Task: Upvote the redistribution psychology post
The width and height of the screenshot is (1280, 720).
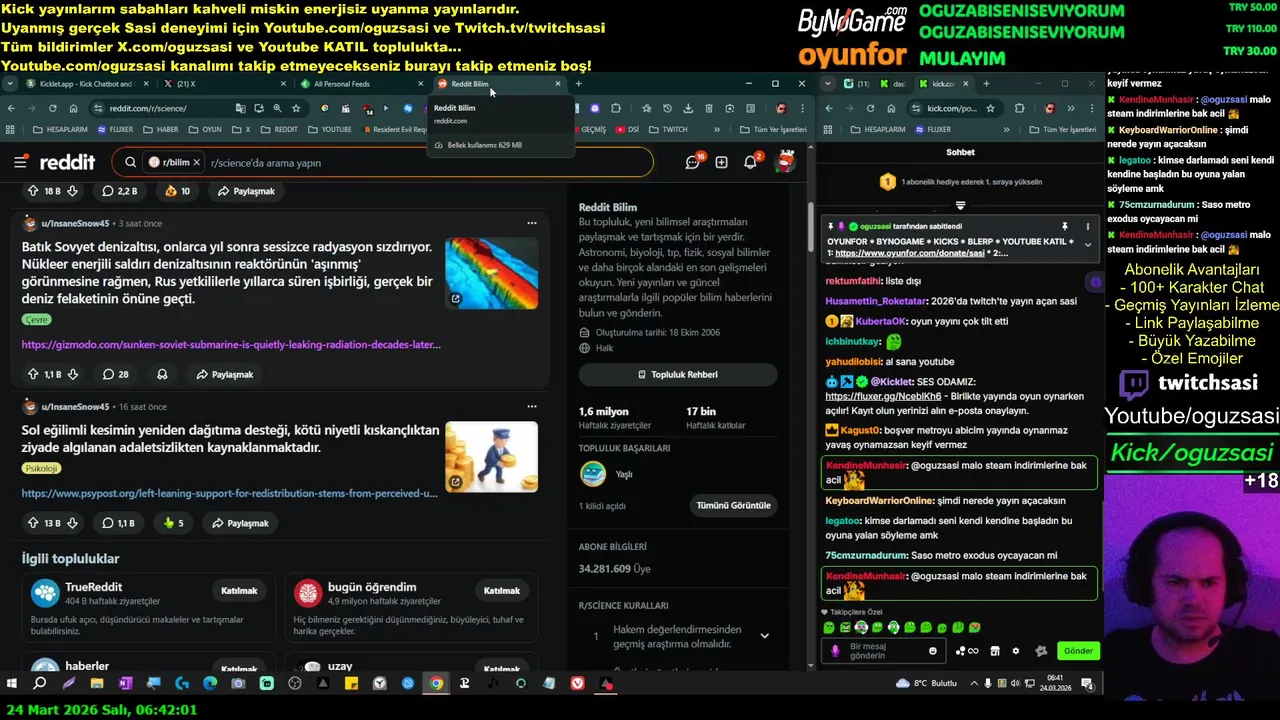Action: pos(33,523)
